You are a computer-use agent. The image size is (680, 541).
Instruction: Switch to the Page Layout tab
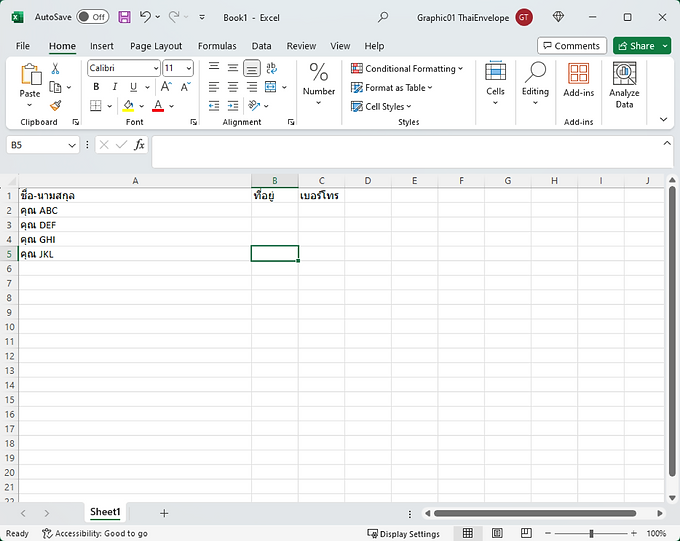[x=156, y=46]
